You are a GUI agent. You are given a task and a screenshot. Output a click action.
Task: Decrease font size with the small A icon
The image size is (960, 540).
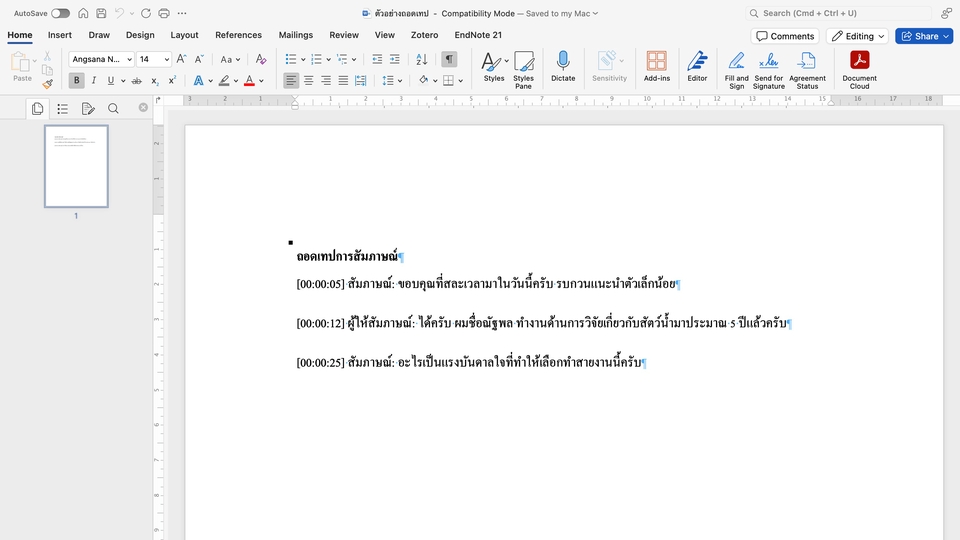coord(199,59)
